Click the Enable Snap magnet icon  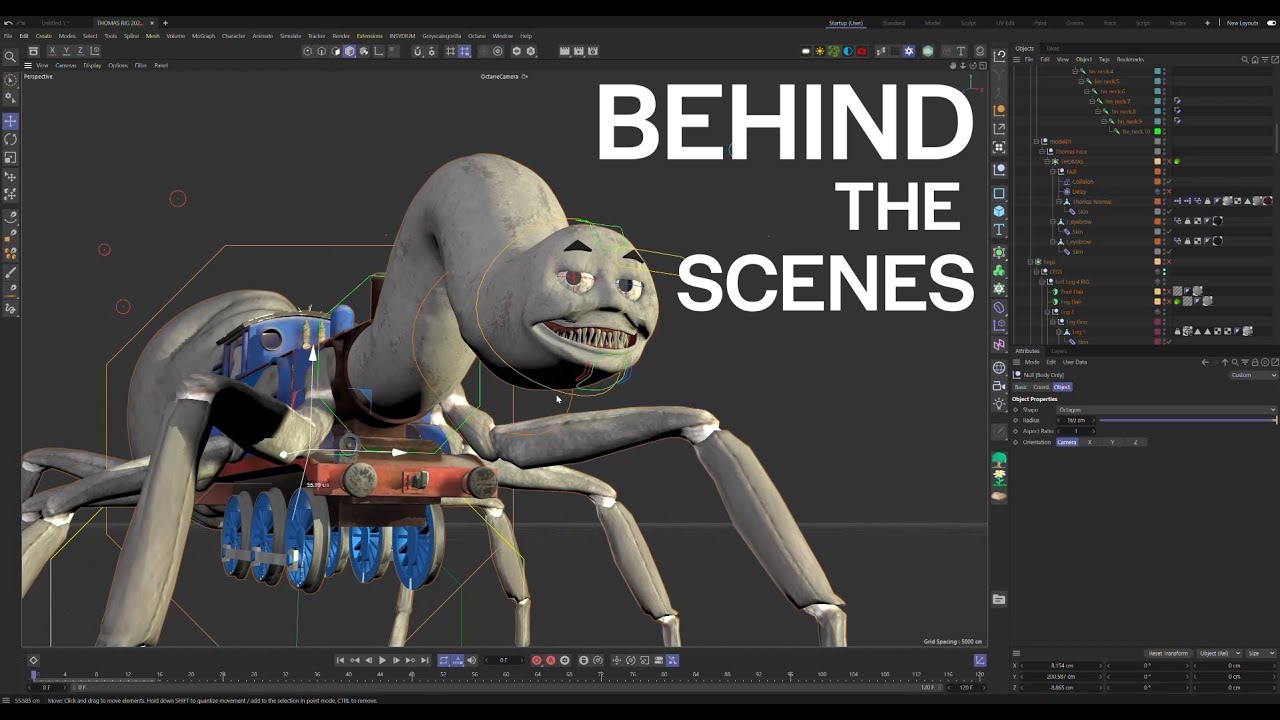[418, 51]
